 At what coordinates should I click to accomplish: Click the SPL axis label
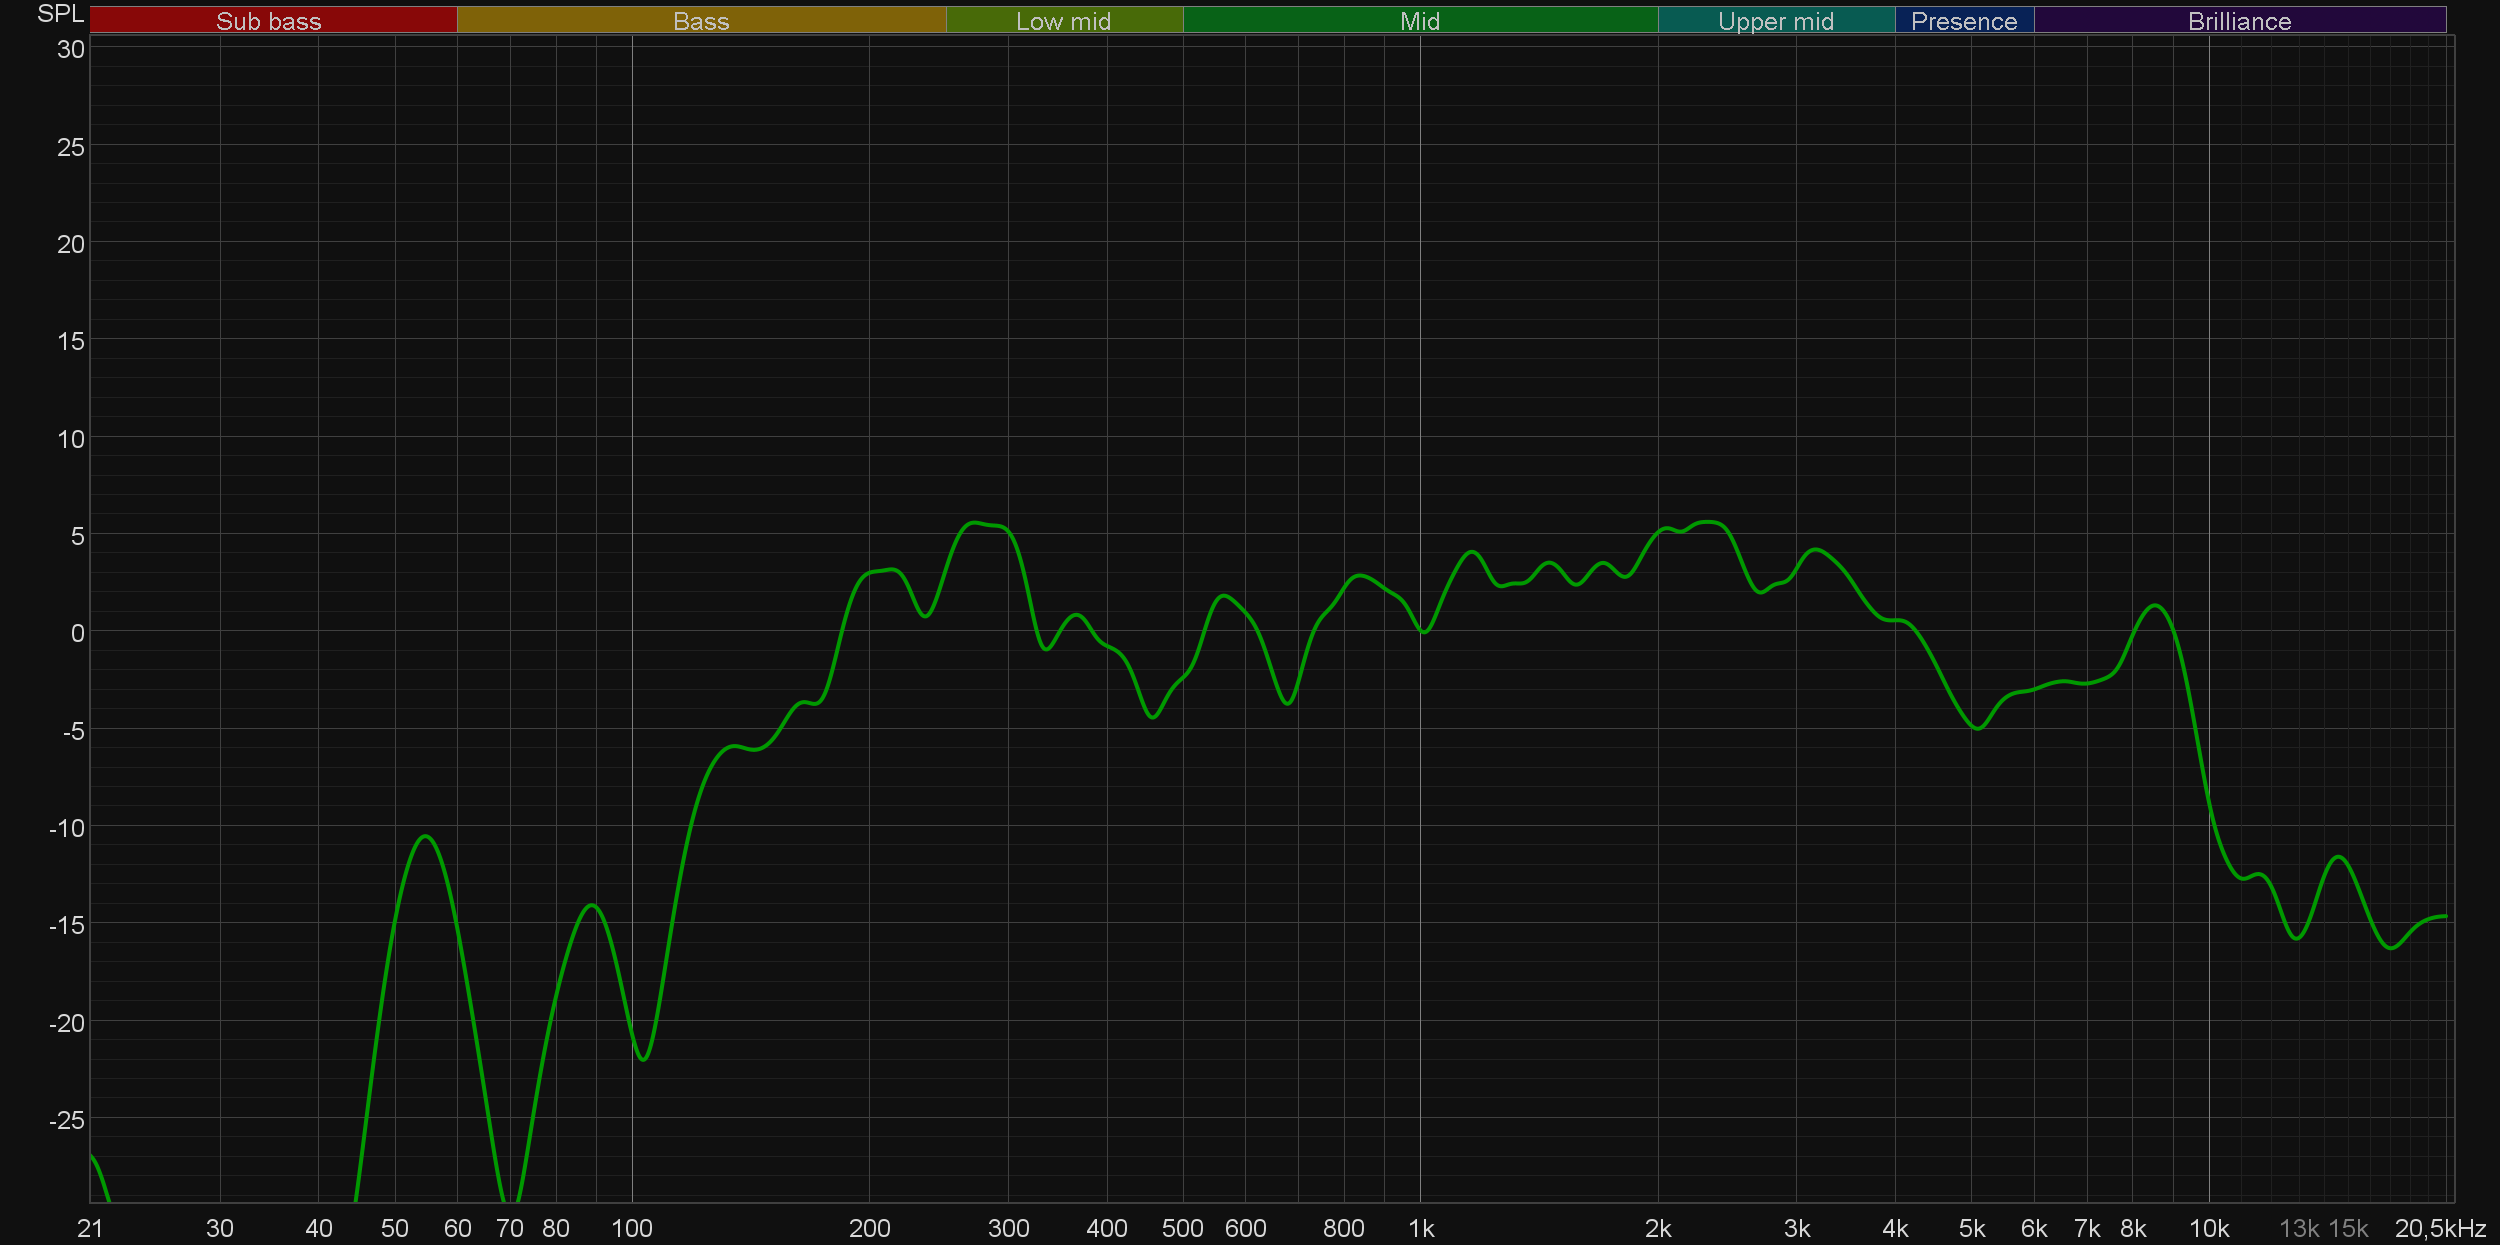[60, 14]
